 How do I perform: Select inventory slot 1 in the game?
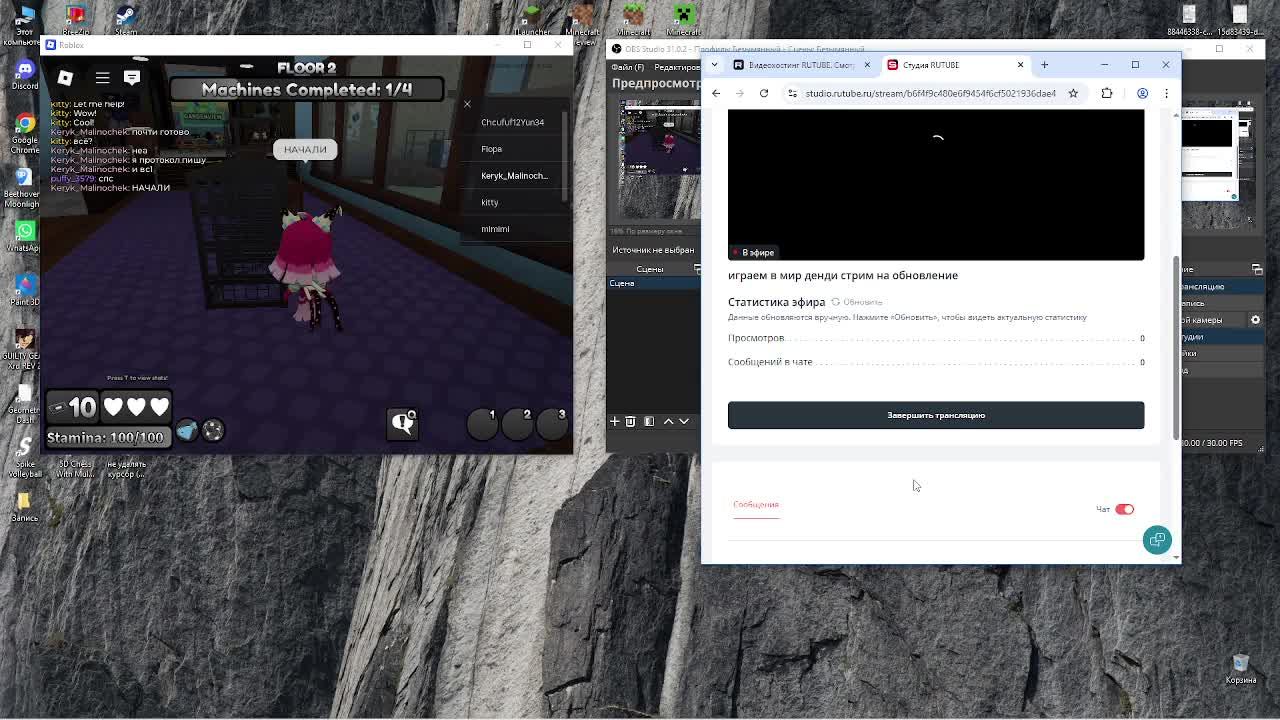[482, 424]
